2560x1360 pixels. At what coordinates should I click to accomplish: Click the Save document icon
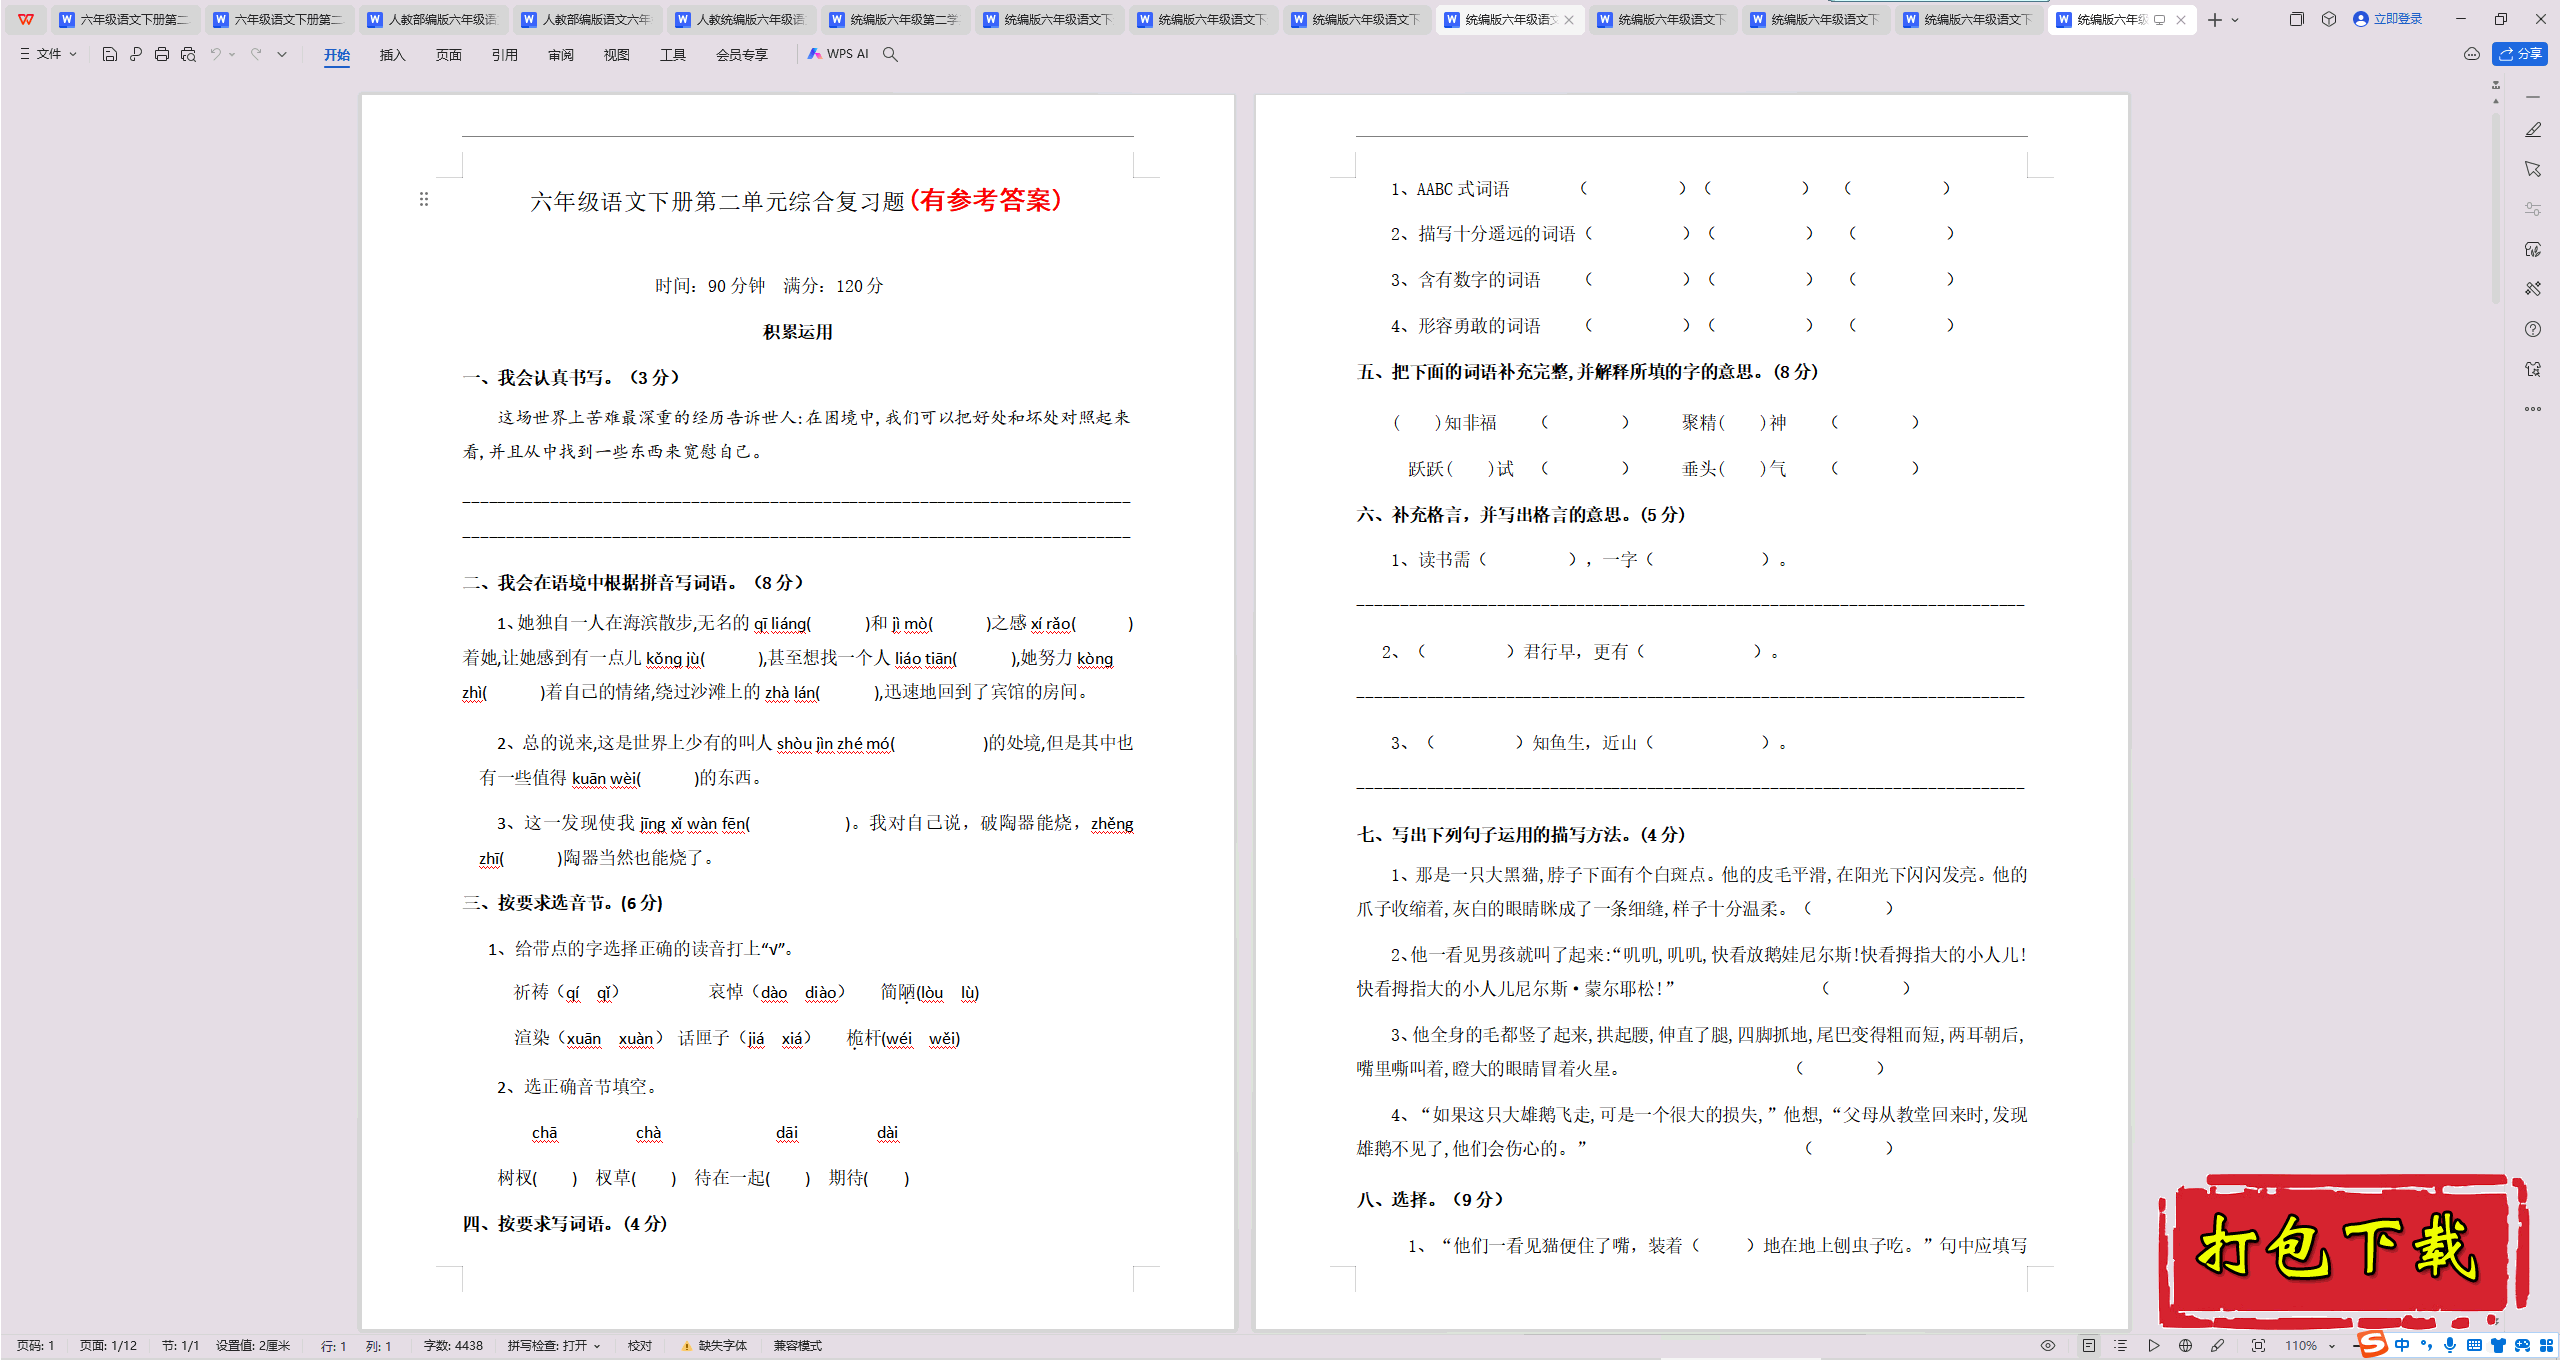110,54
